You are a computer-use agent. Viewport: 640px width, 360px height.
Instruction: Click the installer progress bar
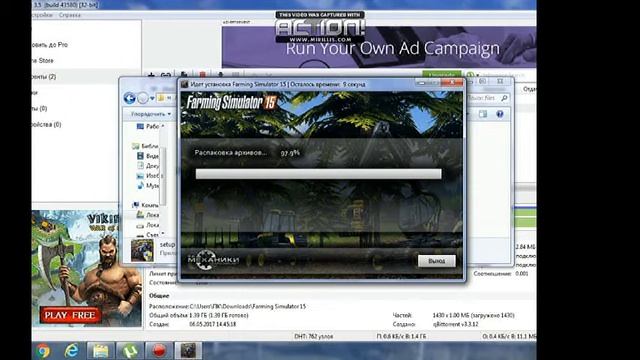pos(318,174)
